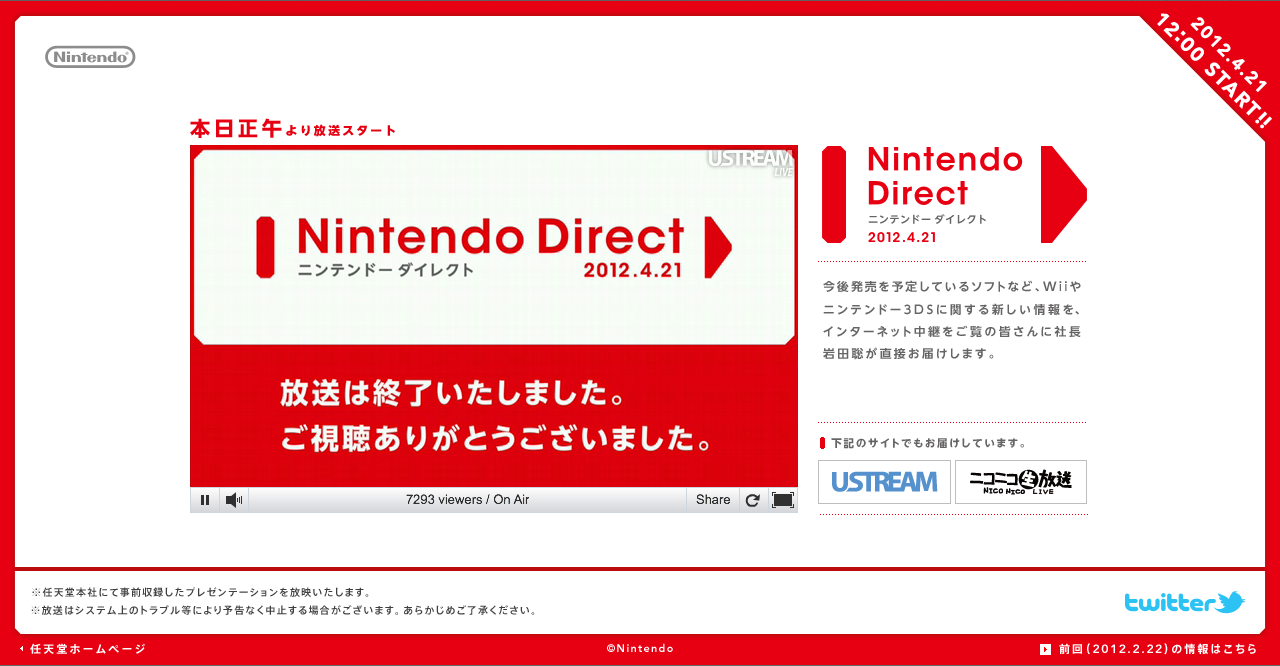The height and width of the screenshot is (666, 1280).
Task: Open the Share option in player
Action: point(713,500)
